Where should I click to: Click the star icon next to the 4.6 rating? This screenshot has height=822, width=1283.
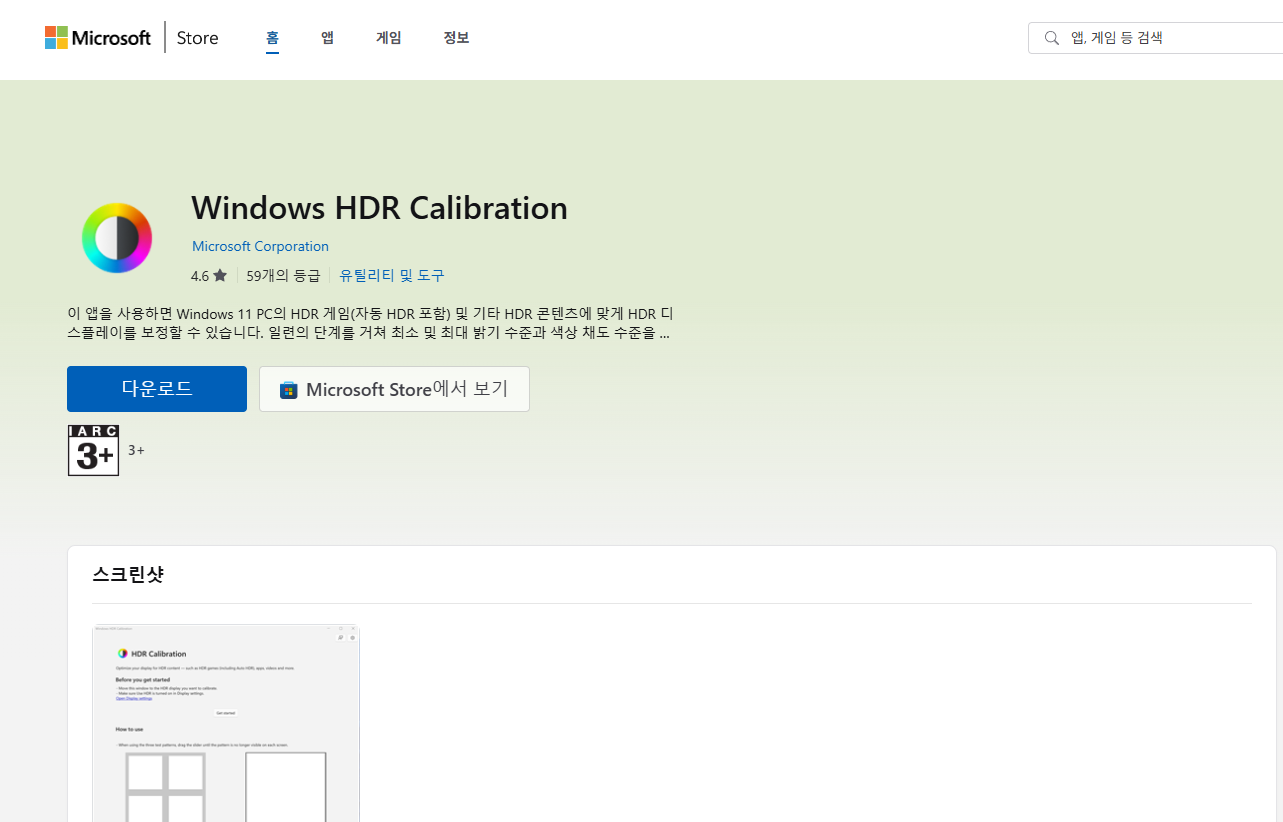coord(221,274)
